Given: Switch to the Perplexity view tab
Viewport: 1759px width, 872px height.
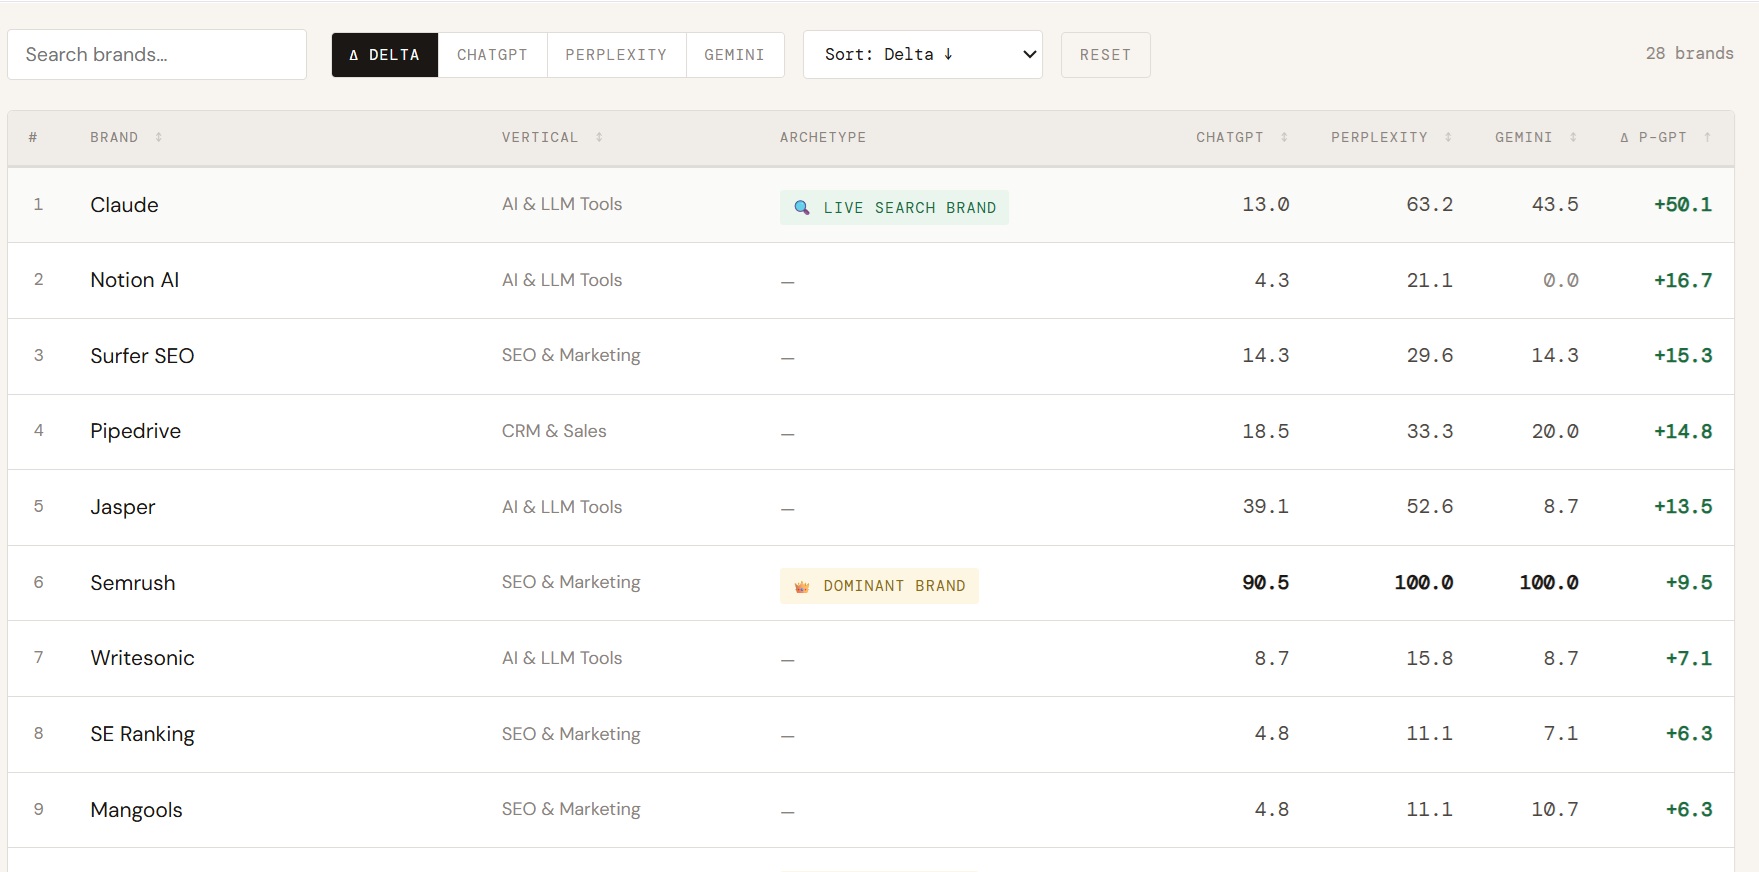Looking at the screenshot, I should click(x=616, y=55).
